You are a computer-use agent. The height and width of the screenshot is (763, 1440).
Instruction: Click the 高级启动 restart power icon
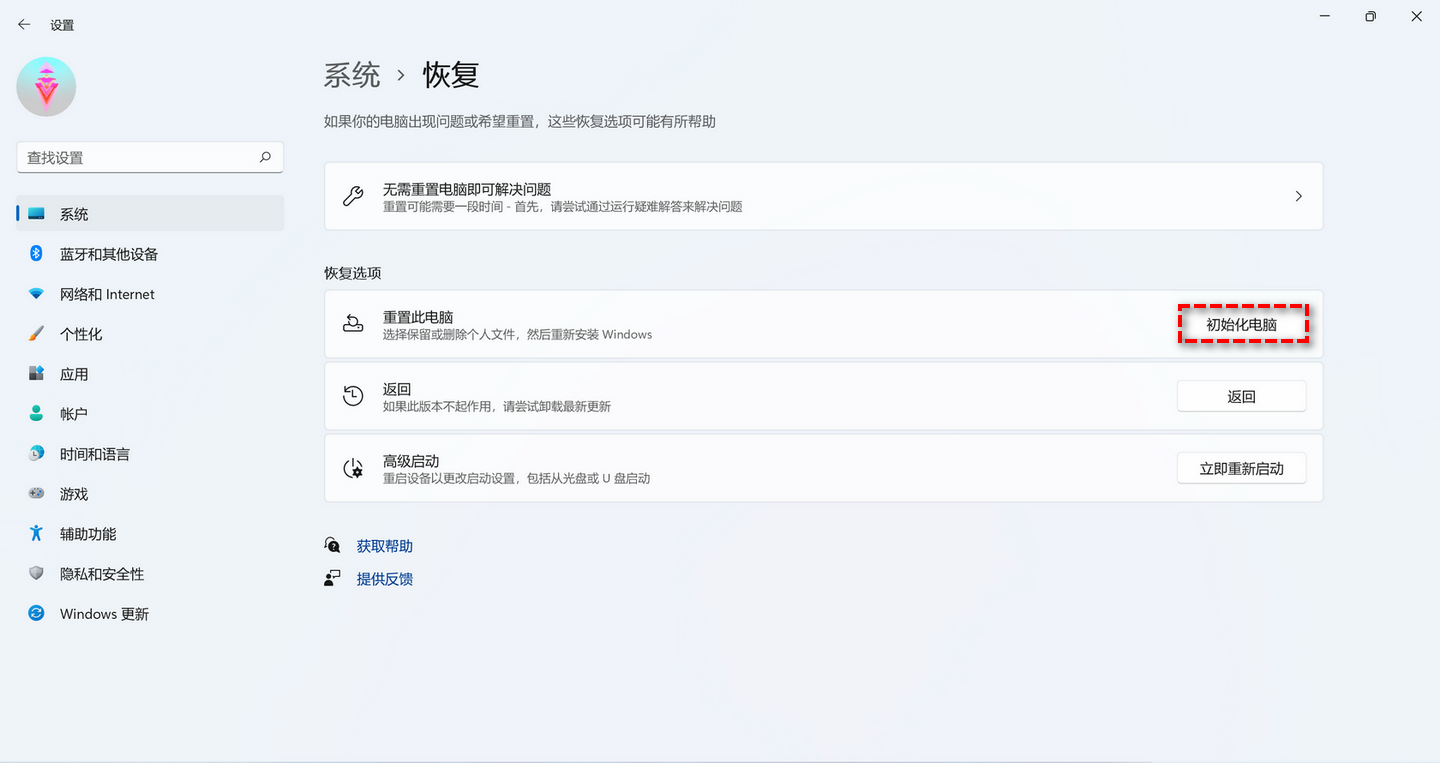353,467
